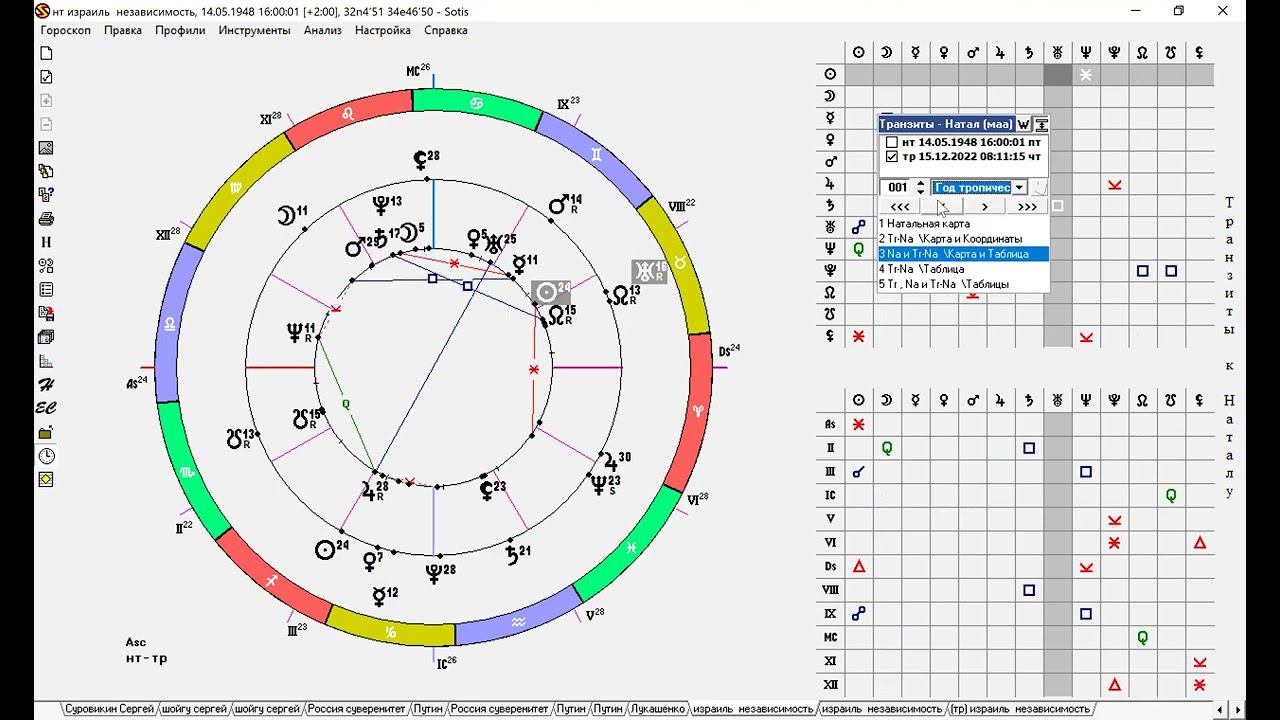Click the 'XII' row label in house table
Image resolution: width=1280 pixels, height=720 pixels.
point(830,686)
